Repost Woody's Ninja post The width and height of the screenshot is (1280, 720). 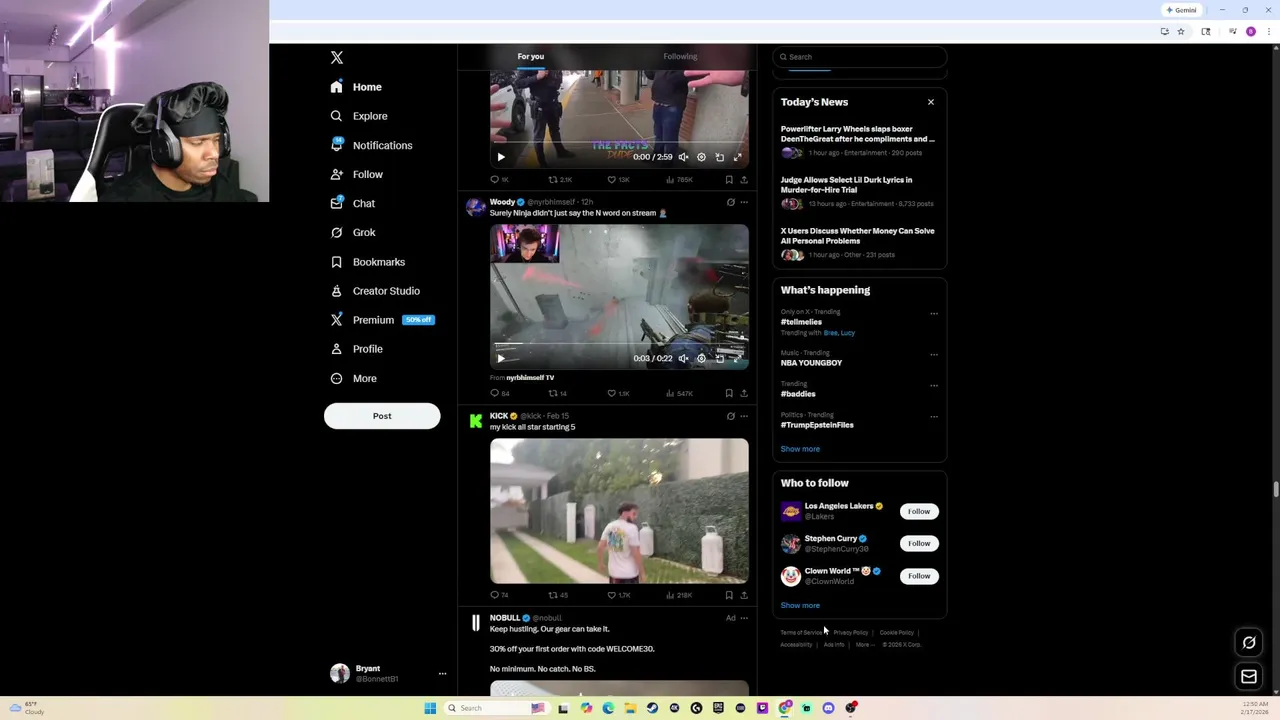pos(557,393)
